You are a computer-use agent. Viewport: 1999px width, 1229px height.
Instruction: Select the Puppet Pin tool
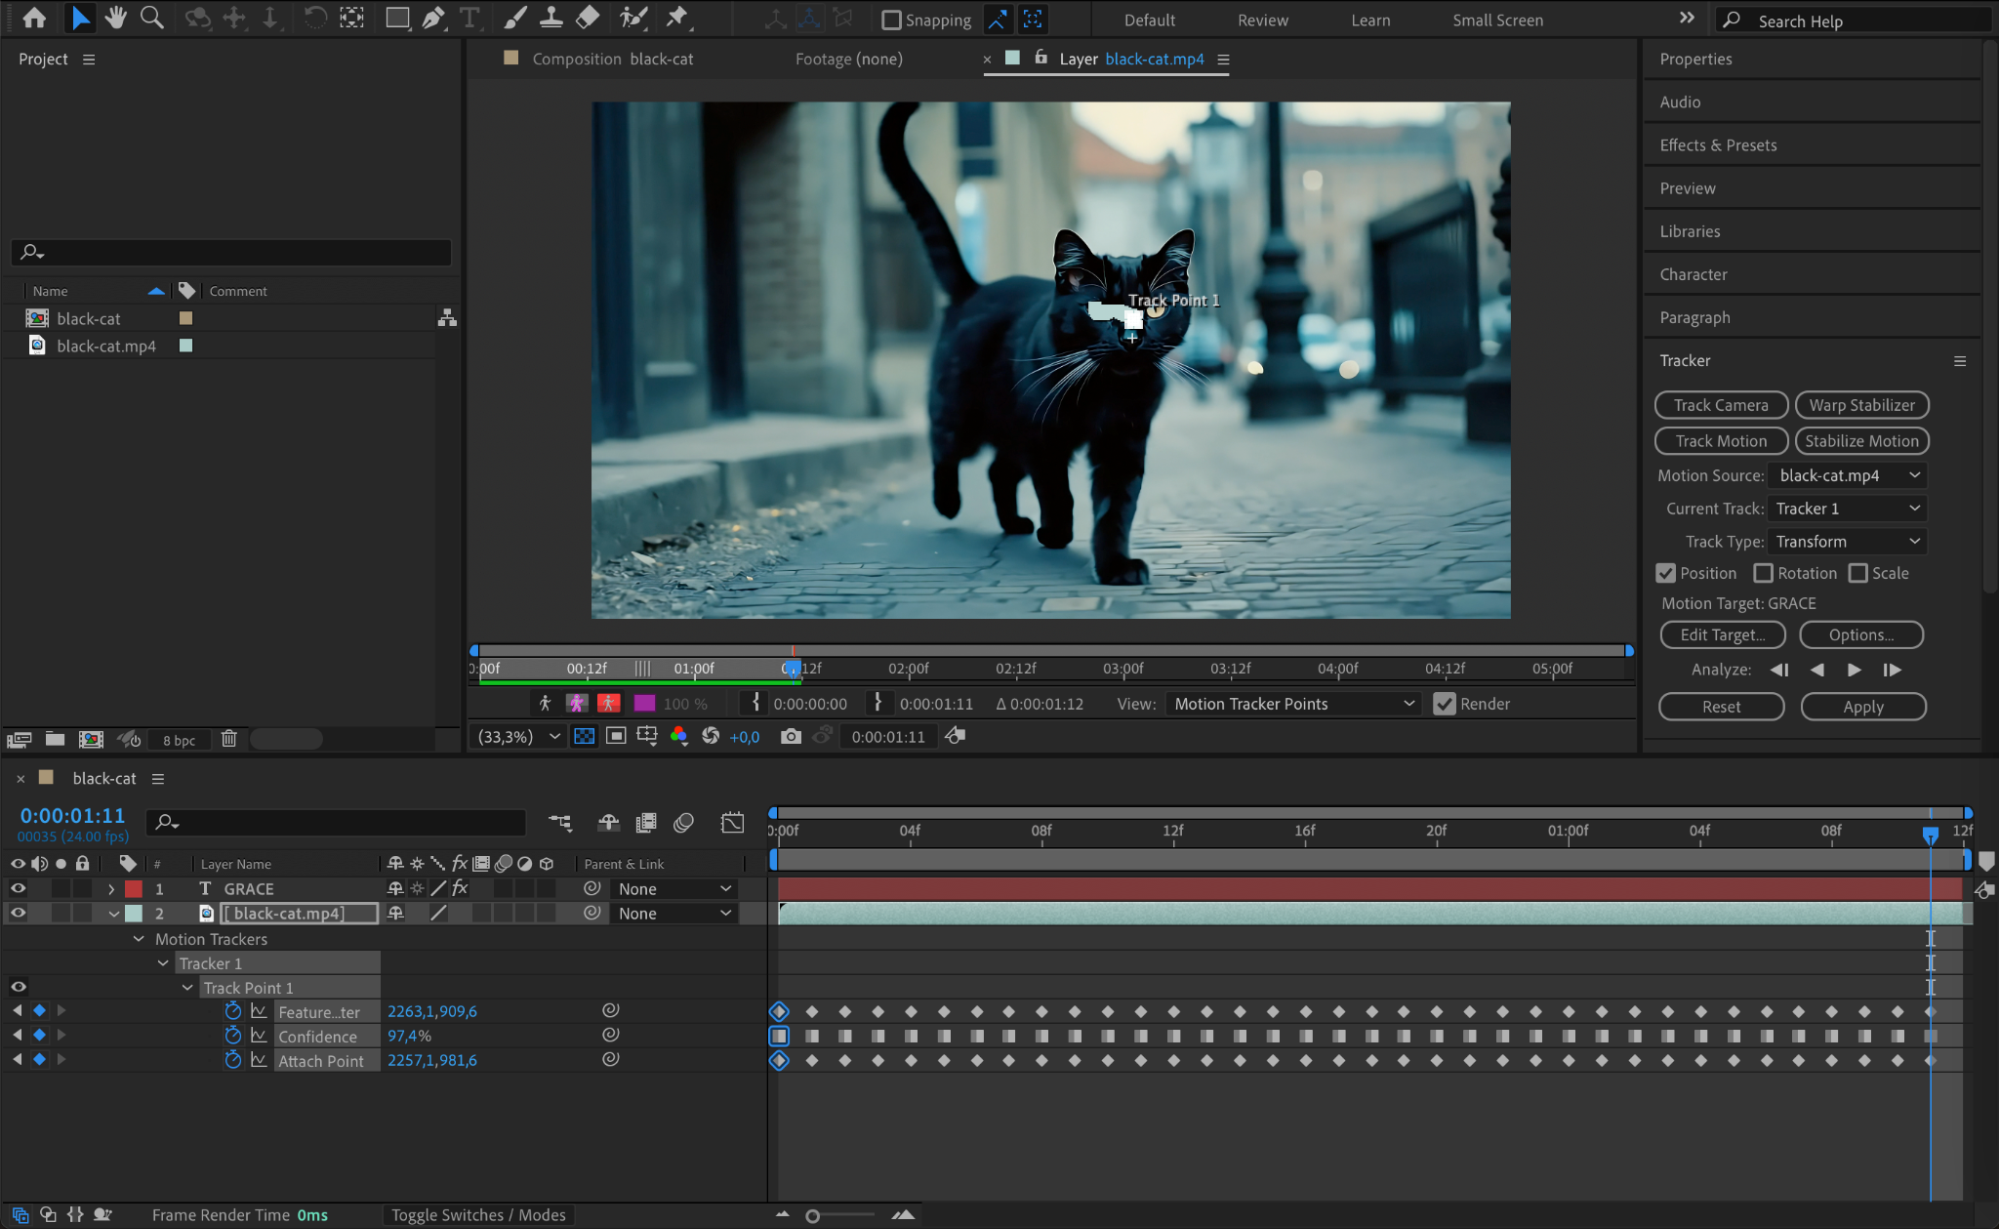677,17
